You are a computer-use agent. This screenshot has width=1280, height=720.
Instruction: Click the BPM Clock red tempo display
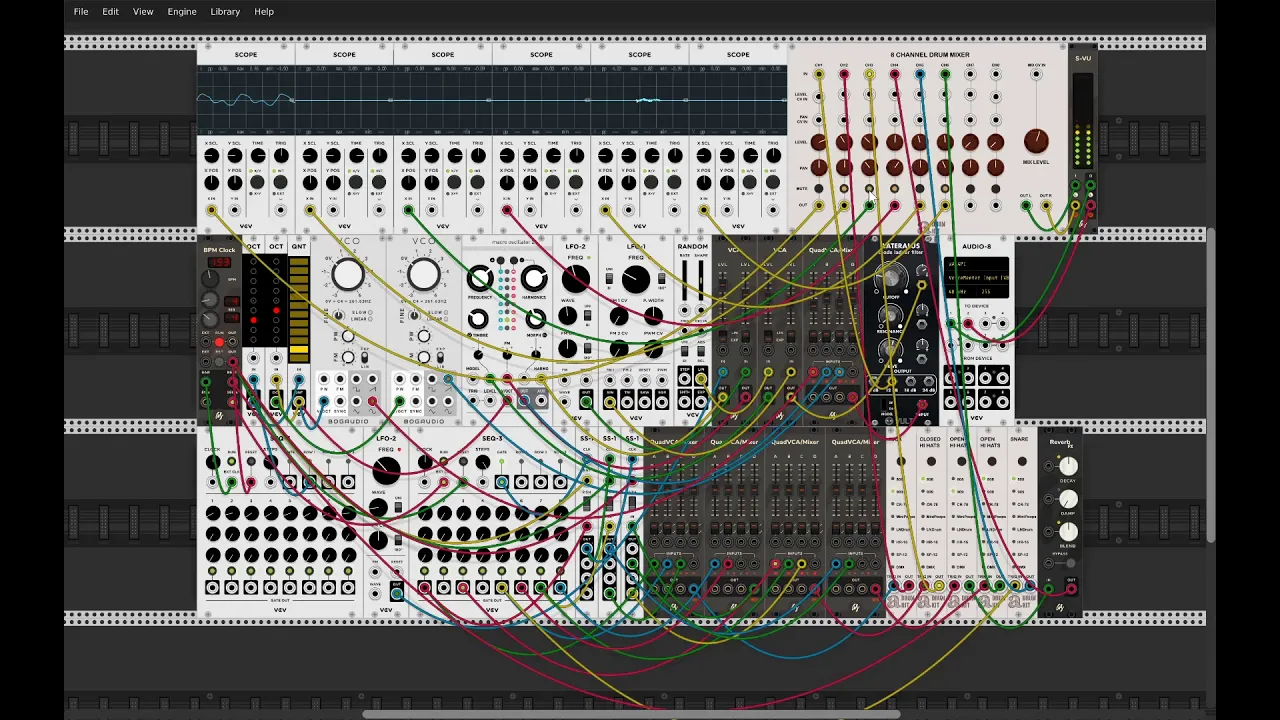point(219,262)
